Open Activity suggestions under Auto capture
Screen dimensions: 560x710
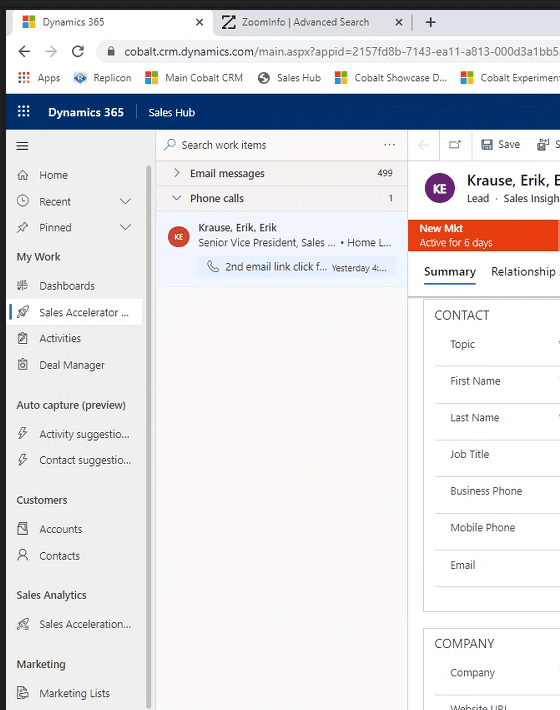[x=75, y=434]
